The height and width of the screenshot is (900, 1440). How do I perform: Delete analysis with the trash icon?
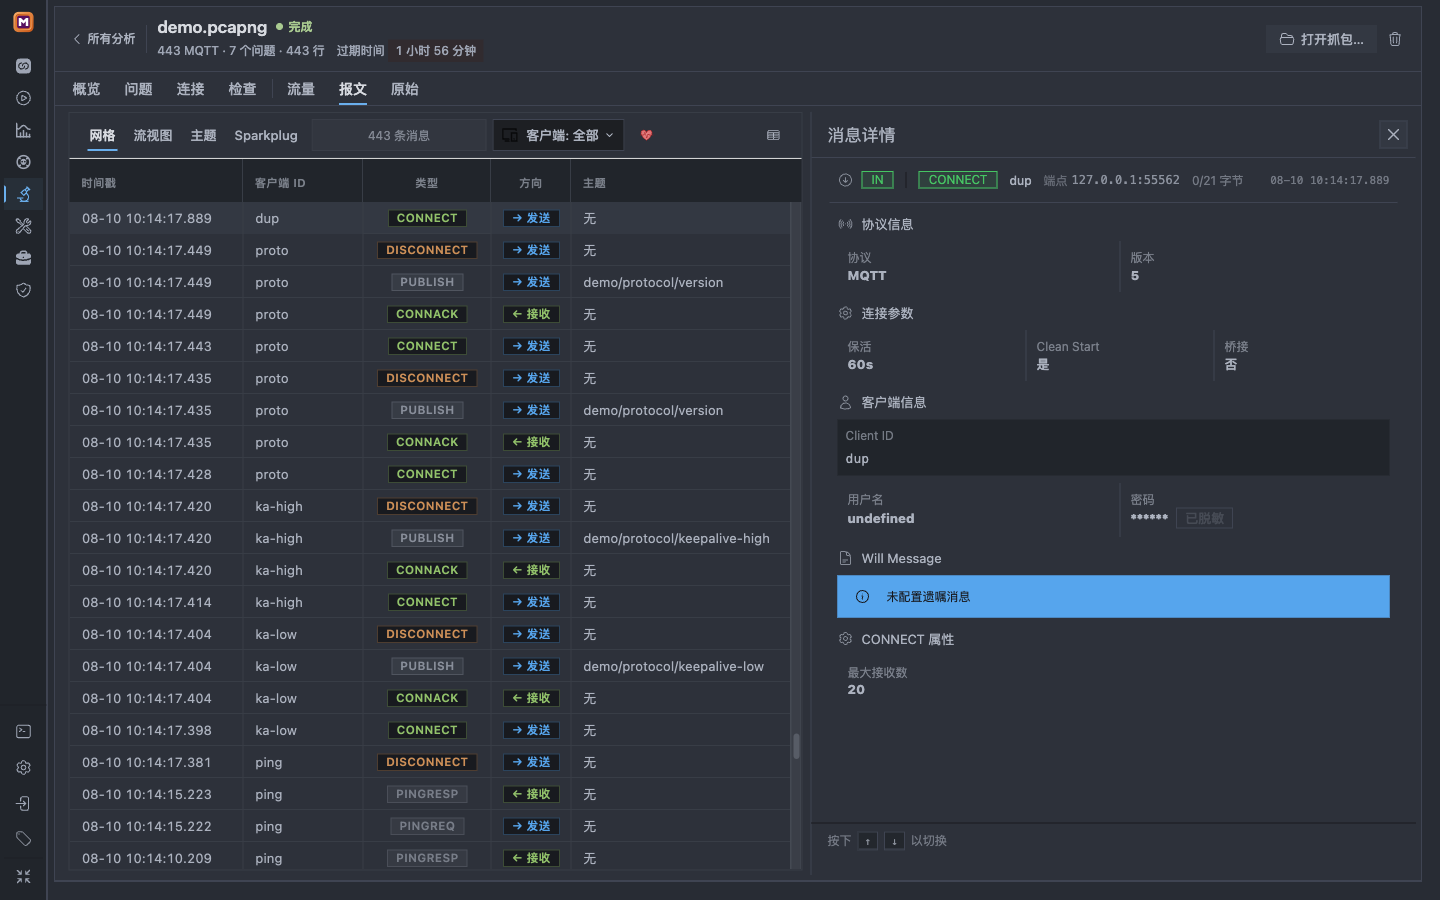[1395, 39]
